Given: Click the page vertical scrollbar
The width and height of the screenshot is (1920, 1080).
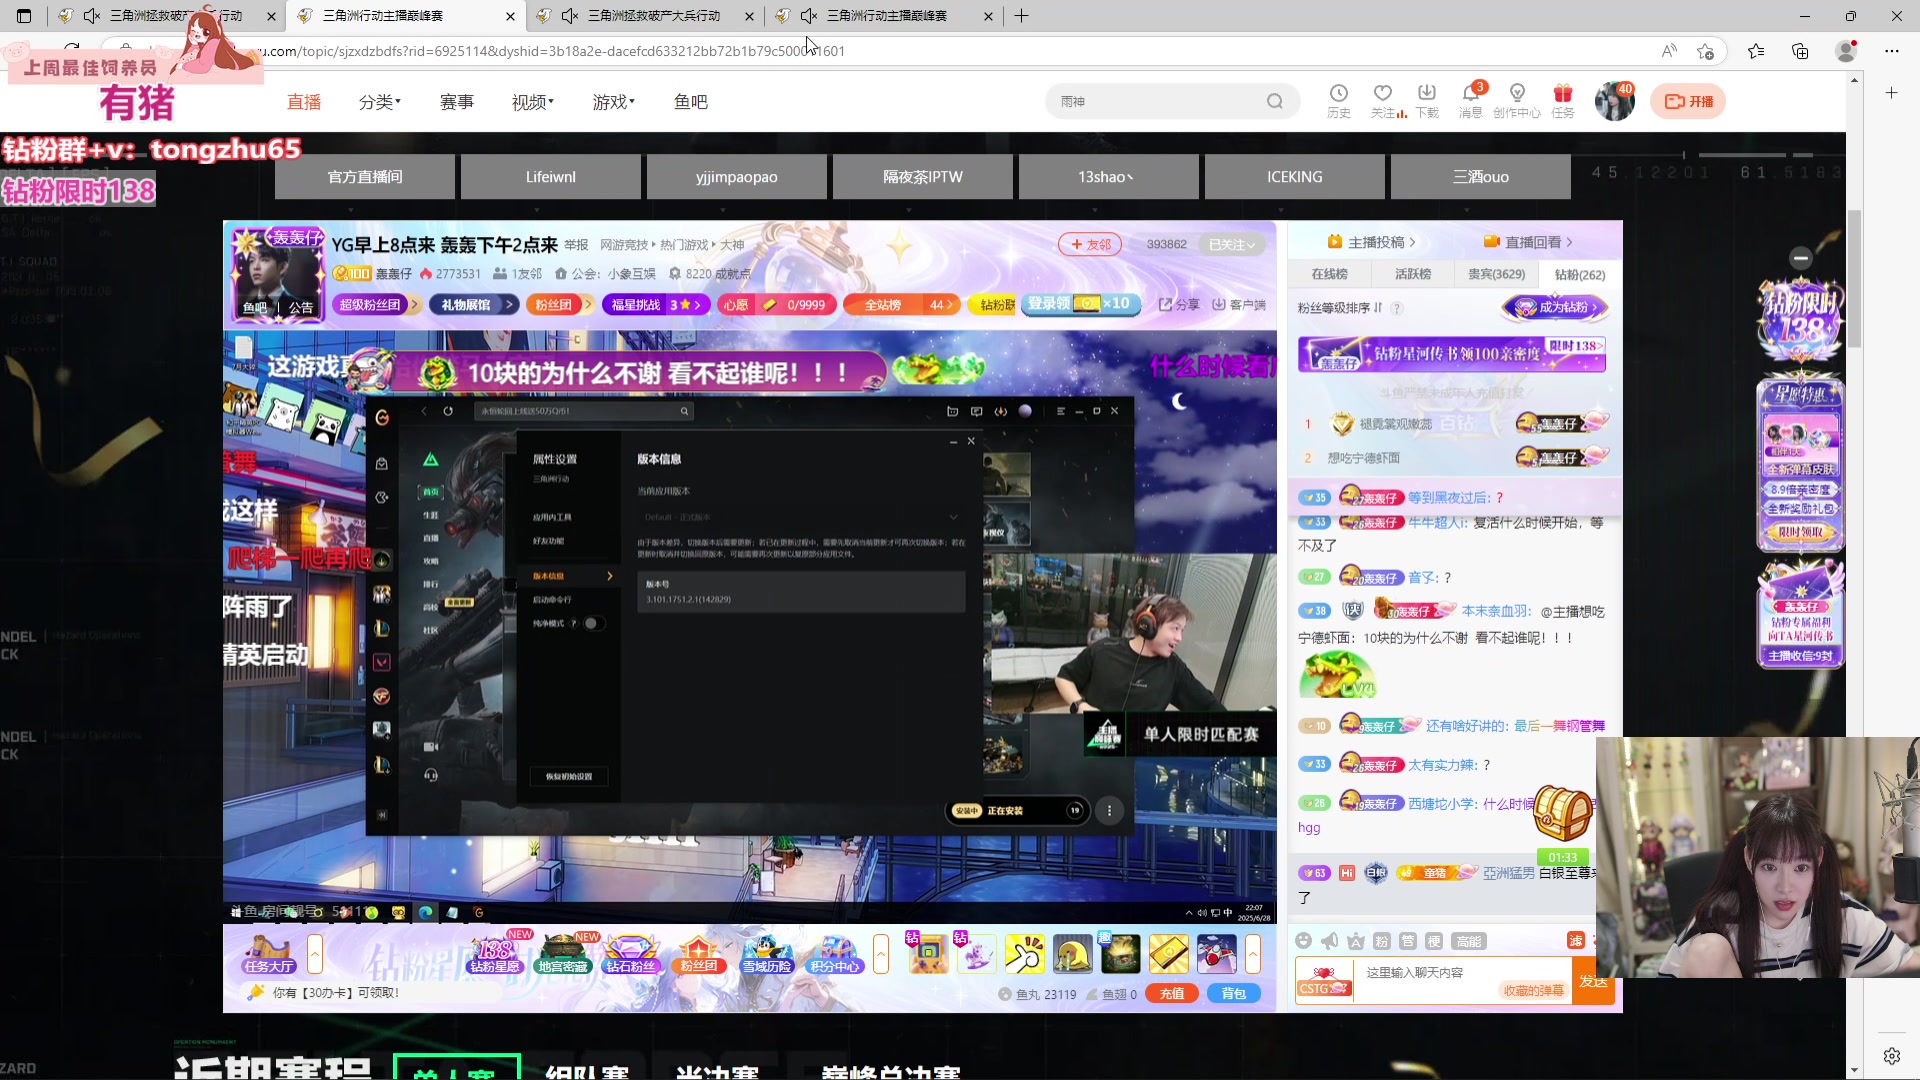Looking at the screenshot, I should [x=1854, y=280].
